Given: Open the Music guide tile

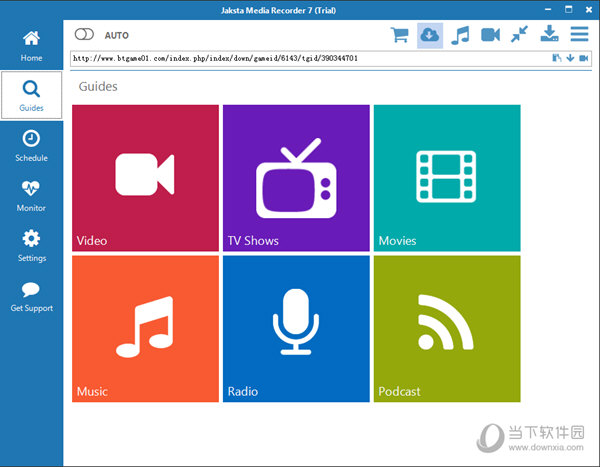Looking at the screenshot, I should (145, 329).
